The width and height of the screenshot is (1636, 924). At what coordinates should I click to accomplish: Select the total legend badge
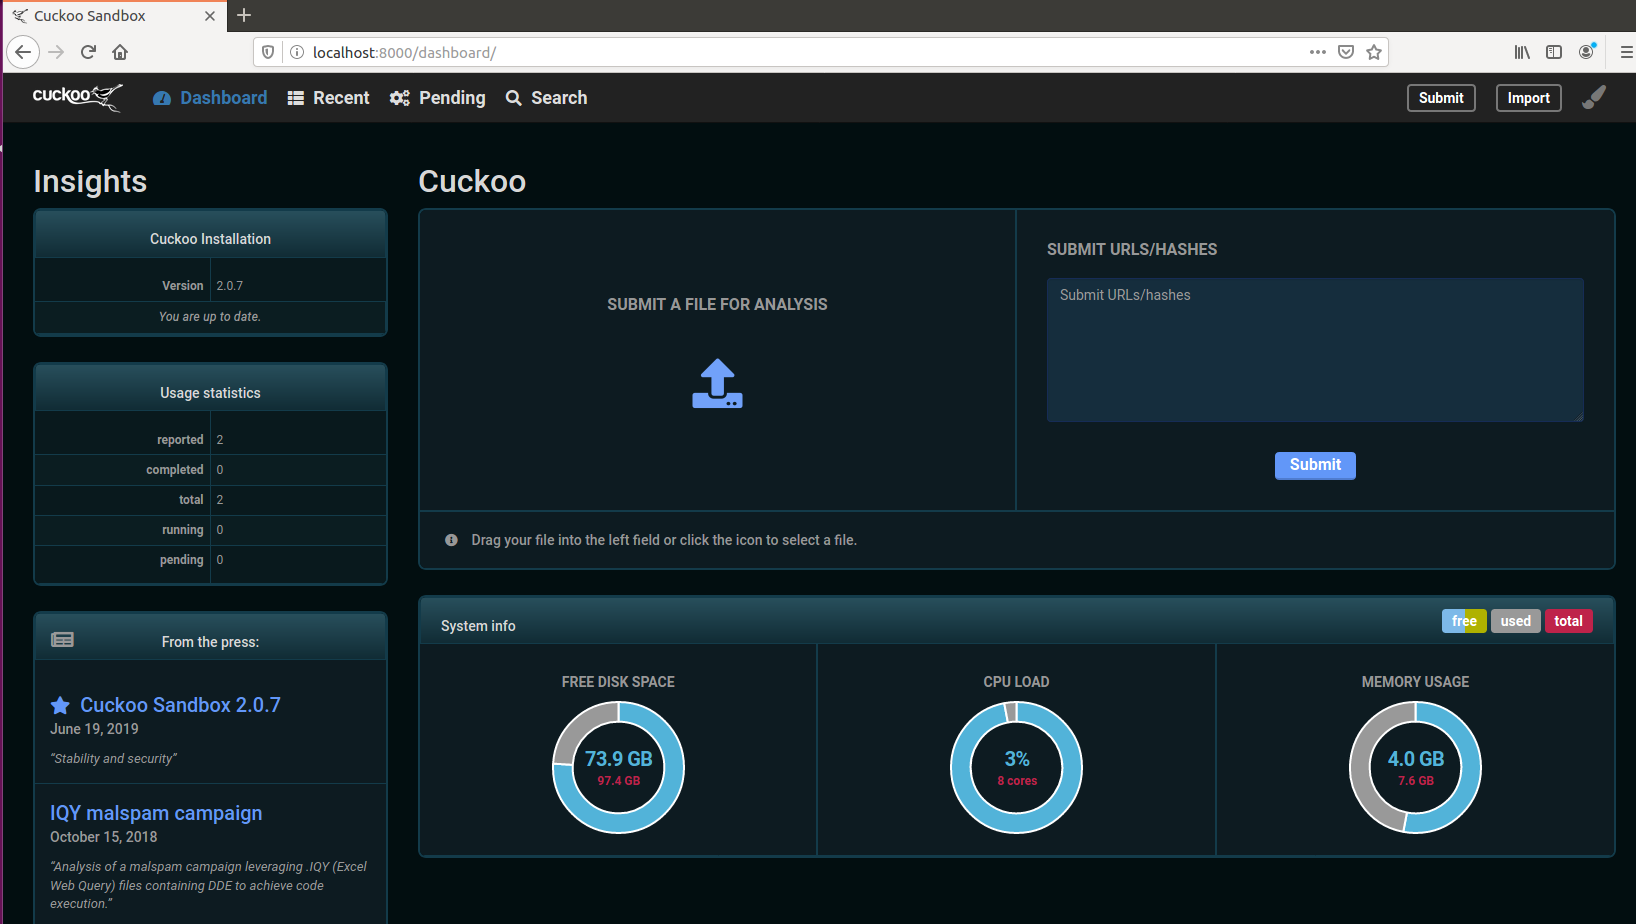1568,621
